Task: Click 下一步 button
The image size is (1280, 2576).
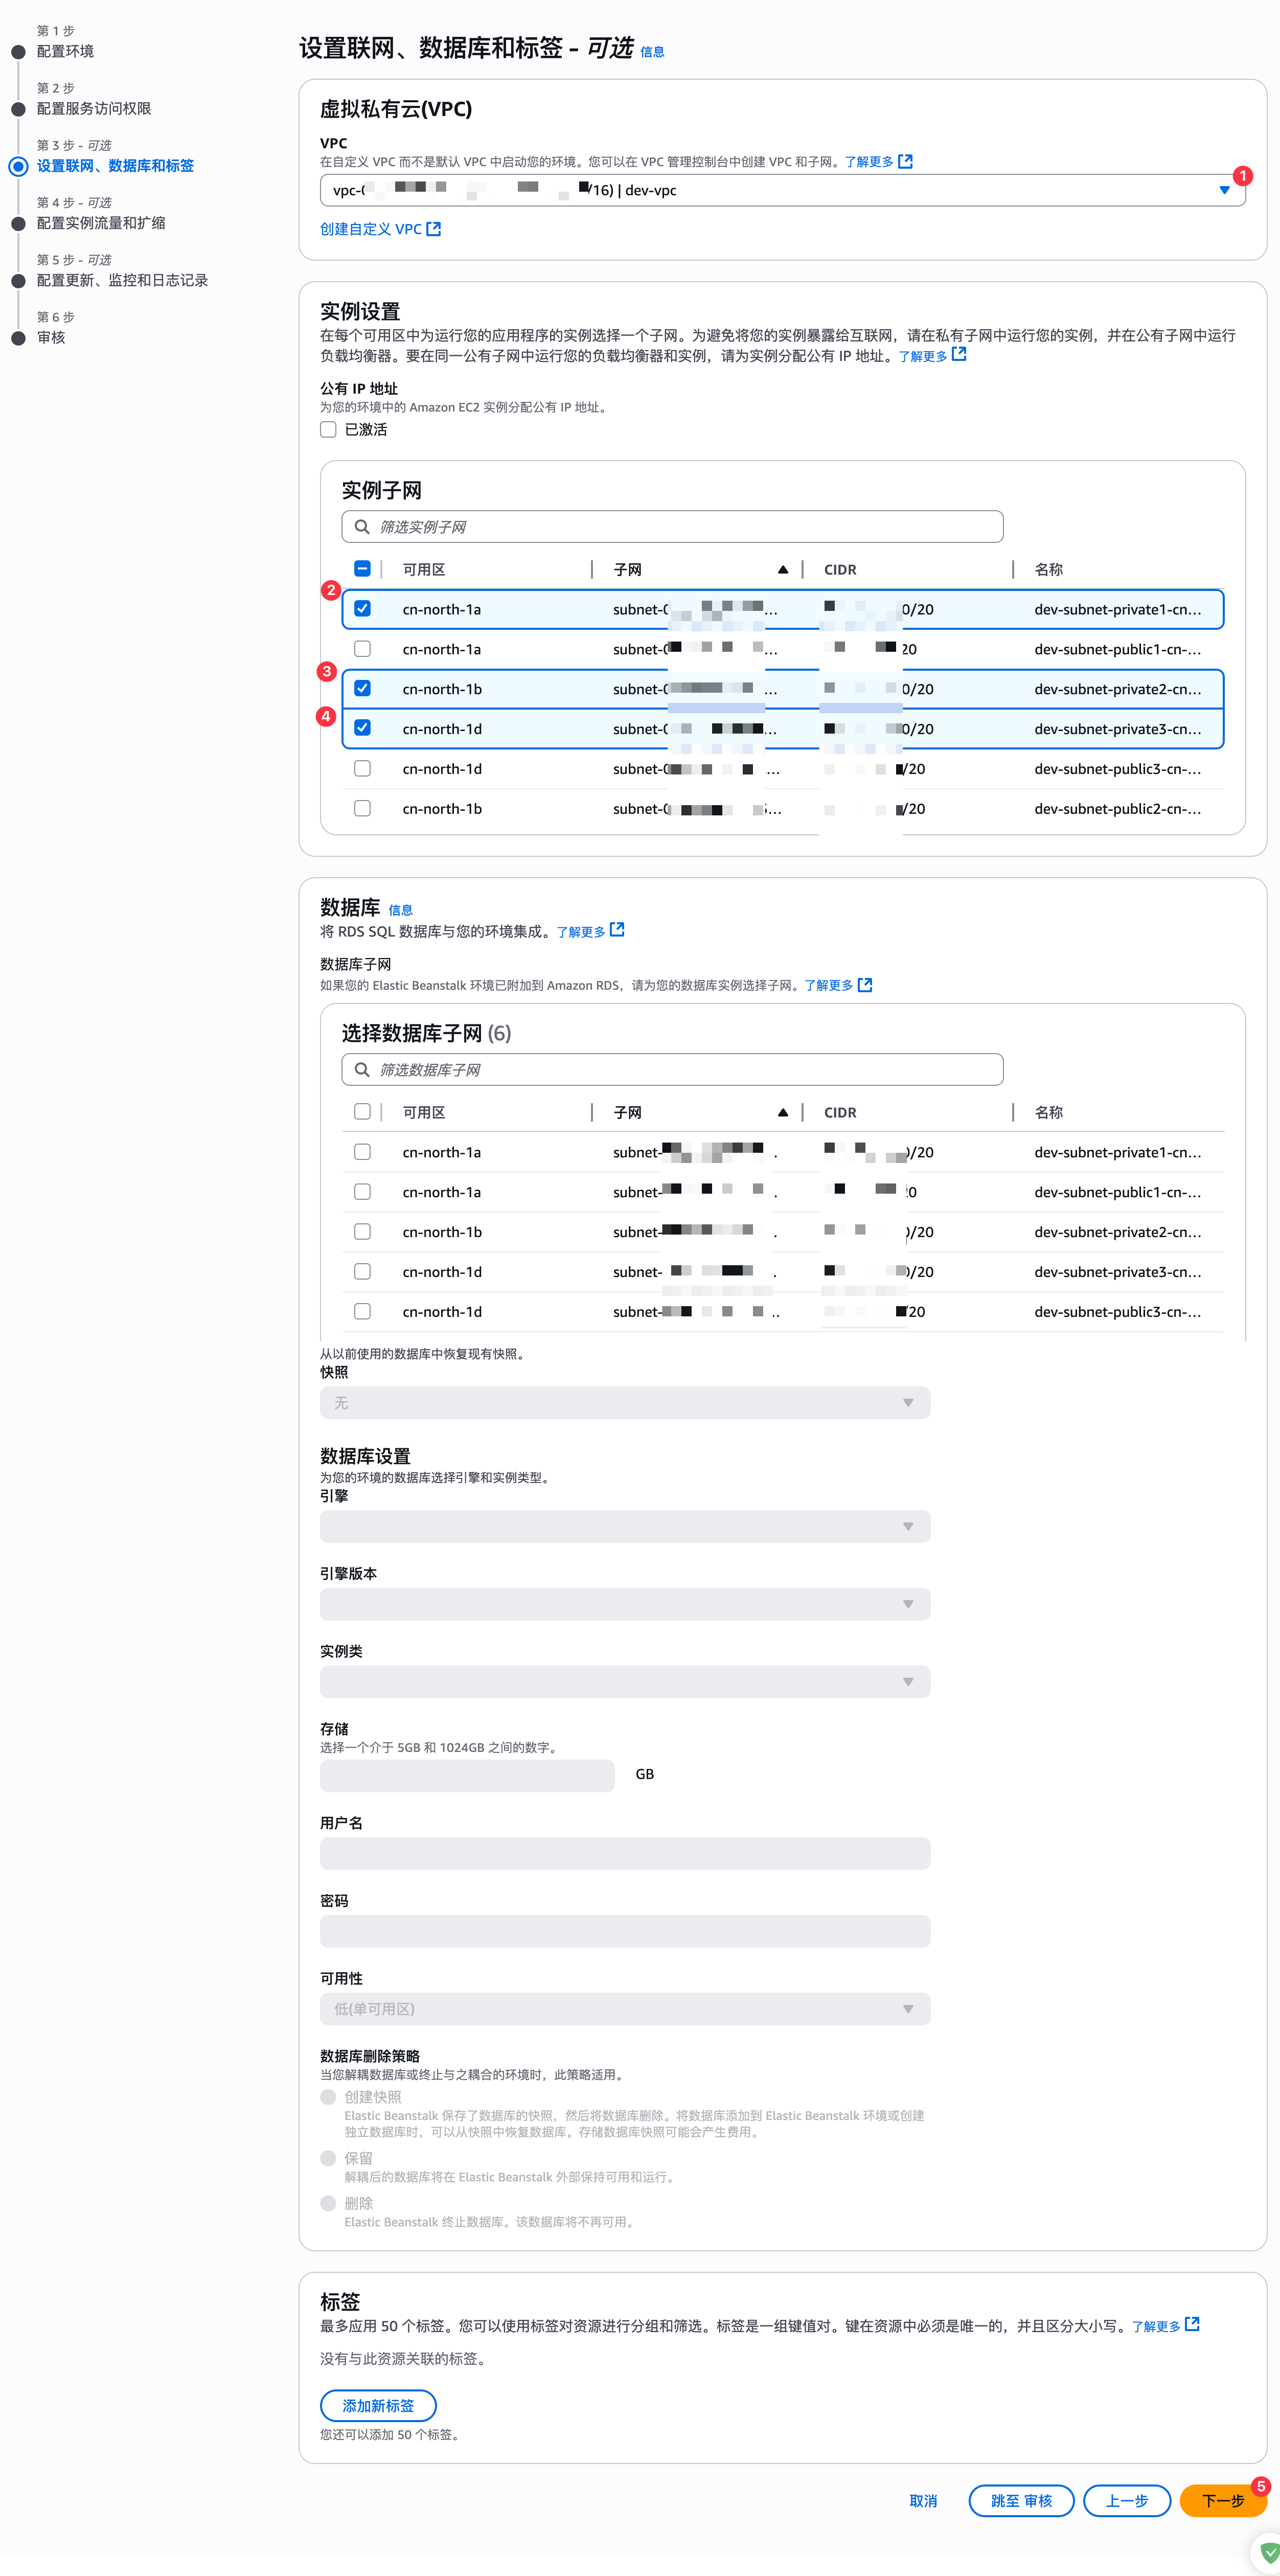Action: click(x=1222, y=2501)
